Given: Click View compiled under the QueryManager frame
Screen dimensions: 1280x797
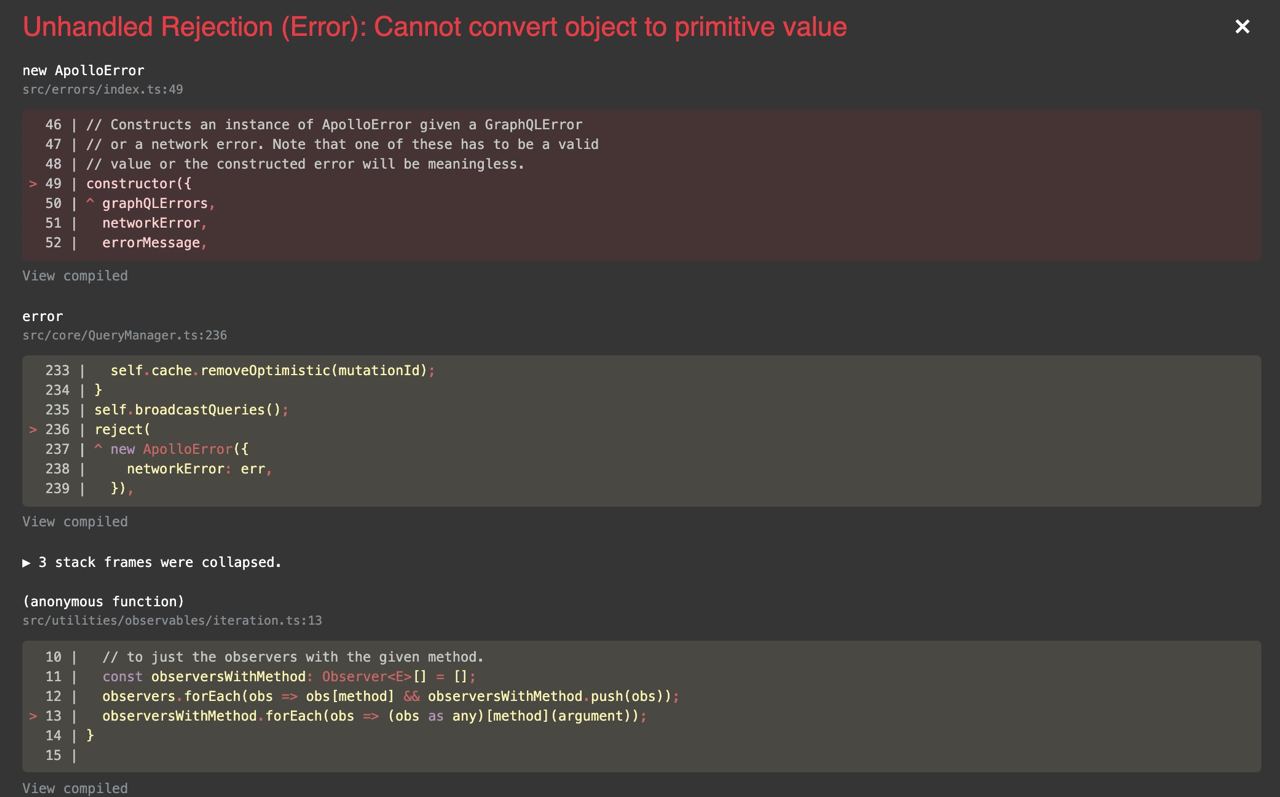Looking at the screenshot, I should pos(75,522).
